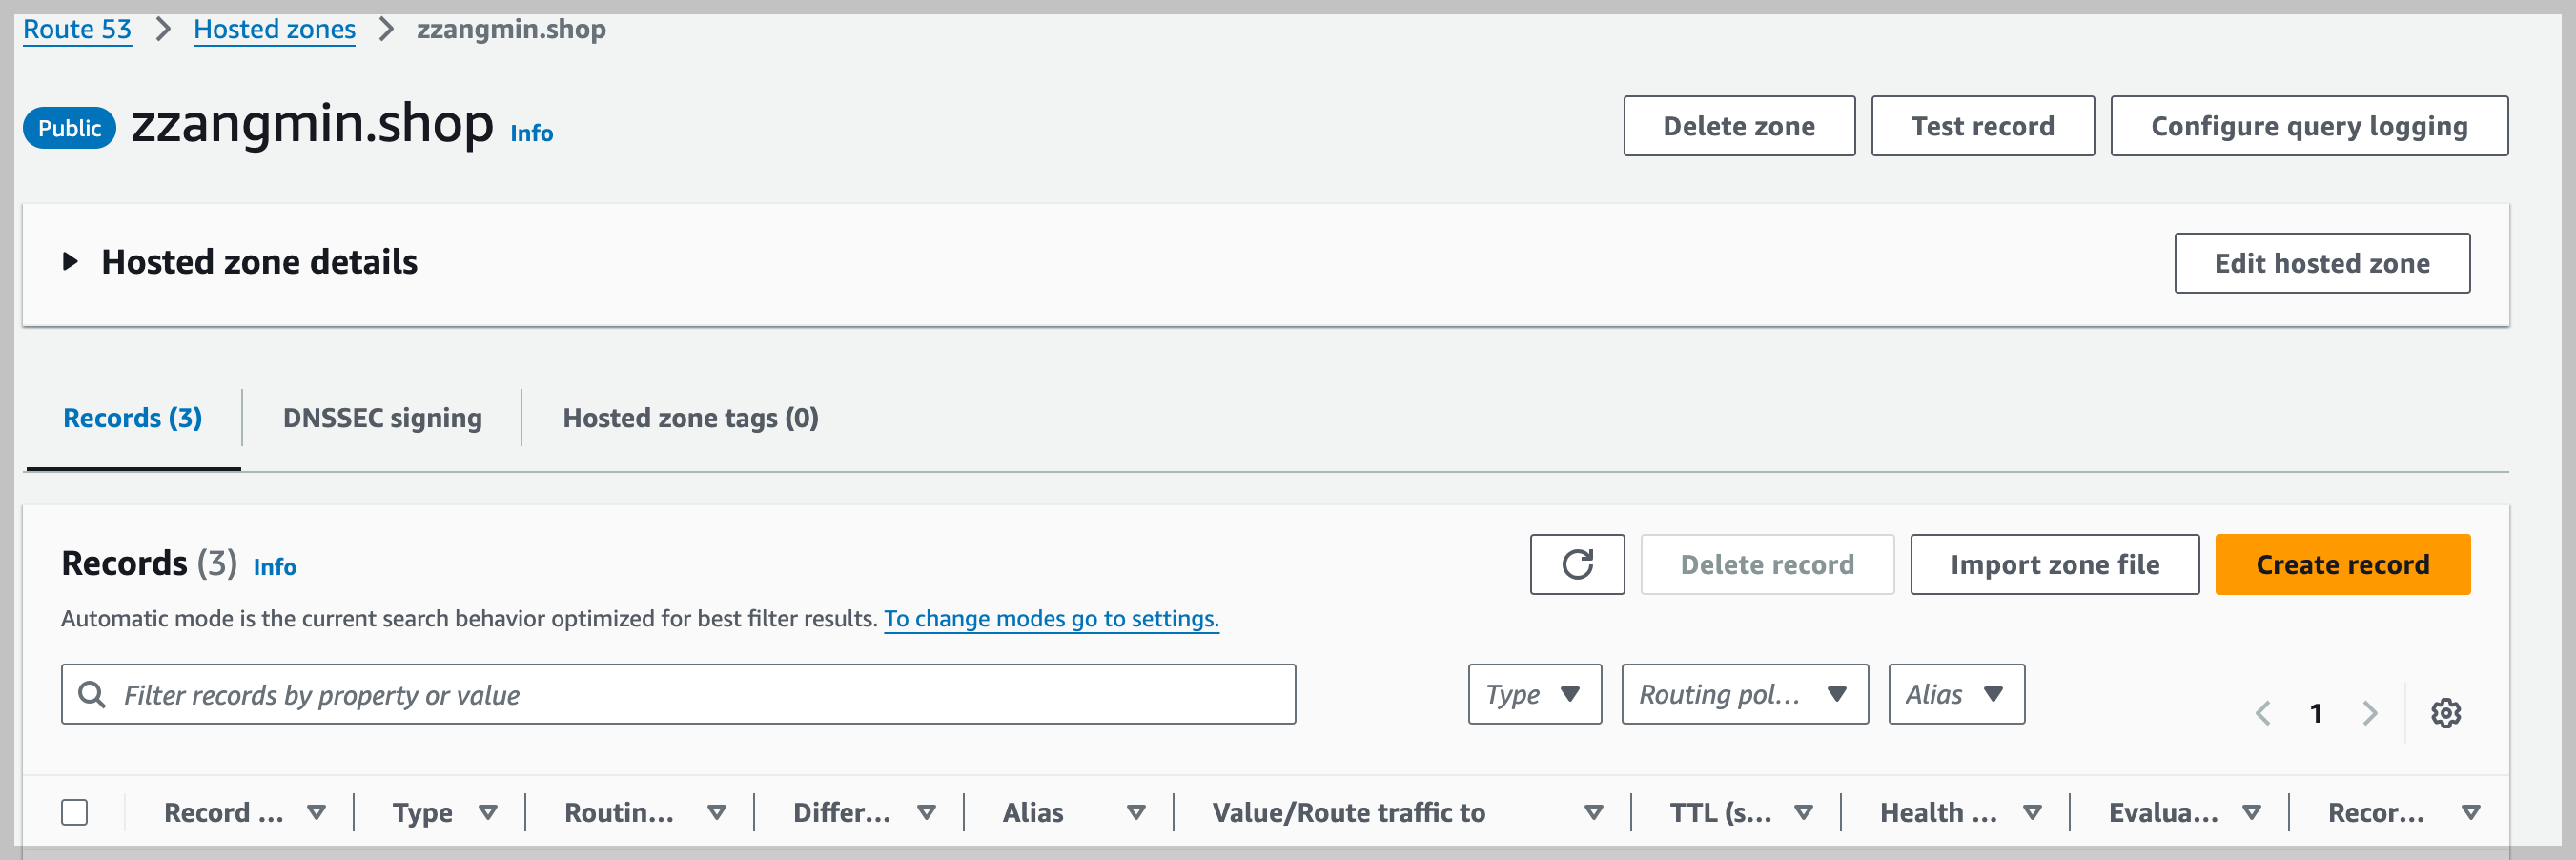The width and height of the screenshot is (2576, 860).
Task: Sort by Record name column arrow
Action: [316, 812]
